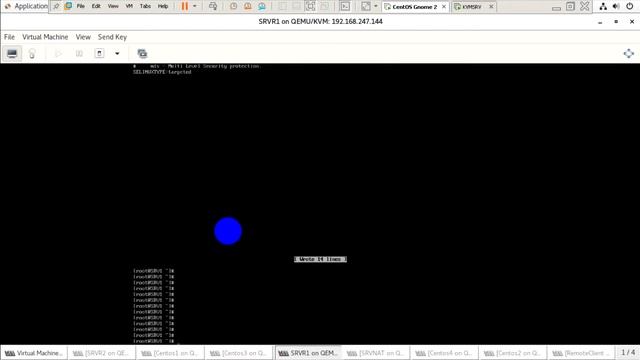Click the VMware library icon beside File
Viewport: 640px width, 360px height.
68,6
